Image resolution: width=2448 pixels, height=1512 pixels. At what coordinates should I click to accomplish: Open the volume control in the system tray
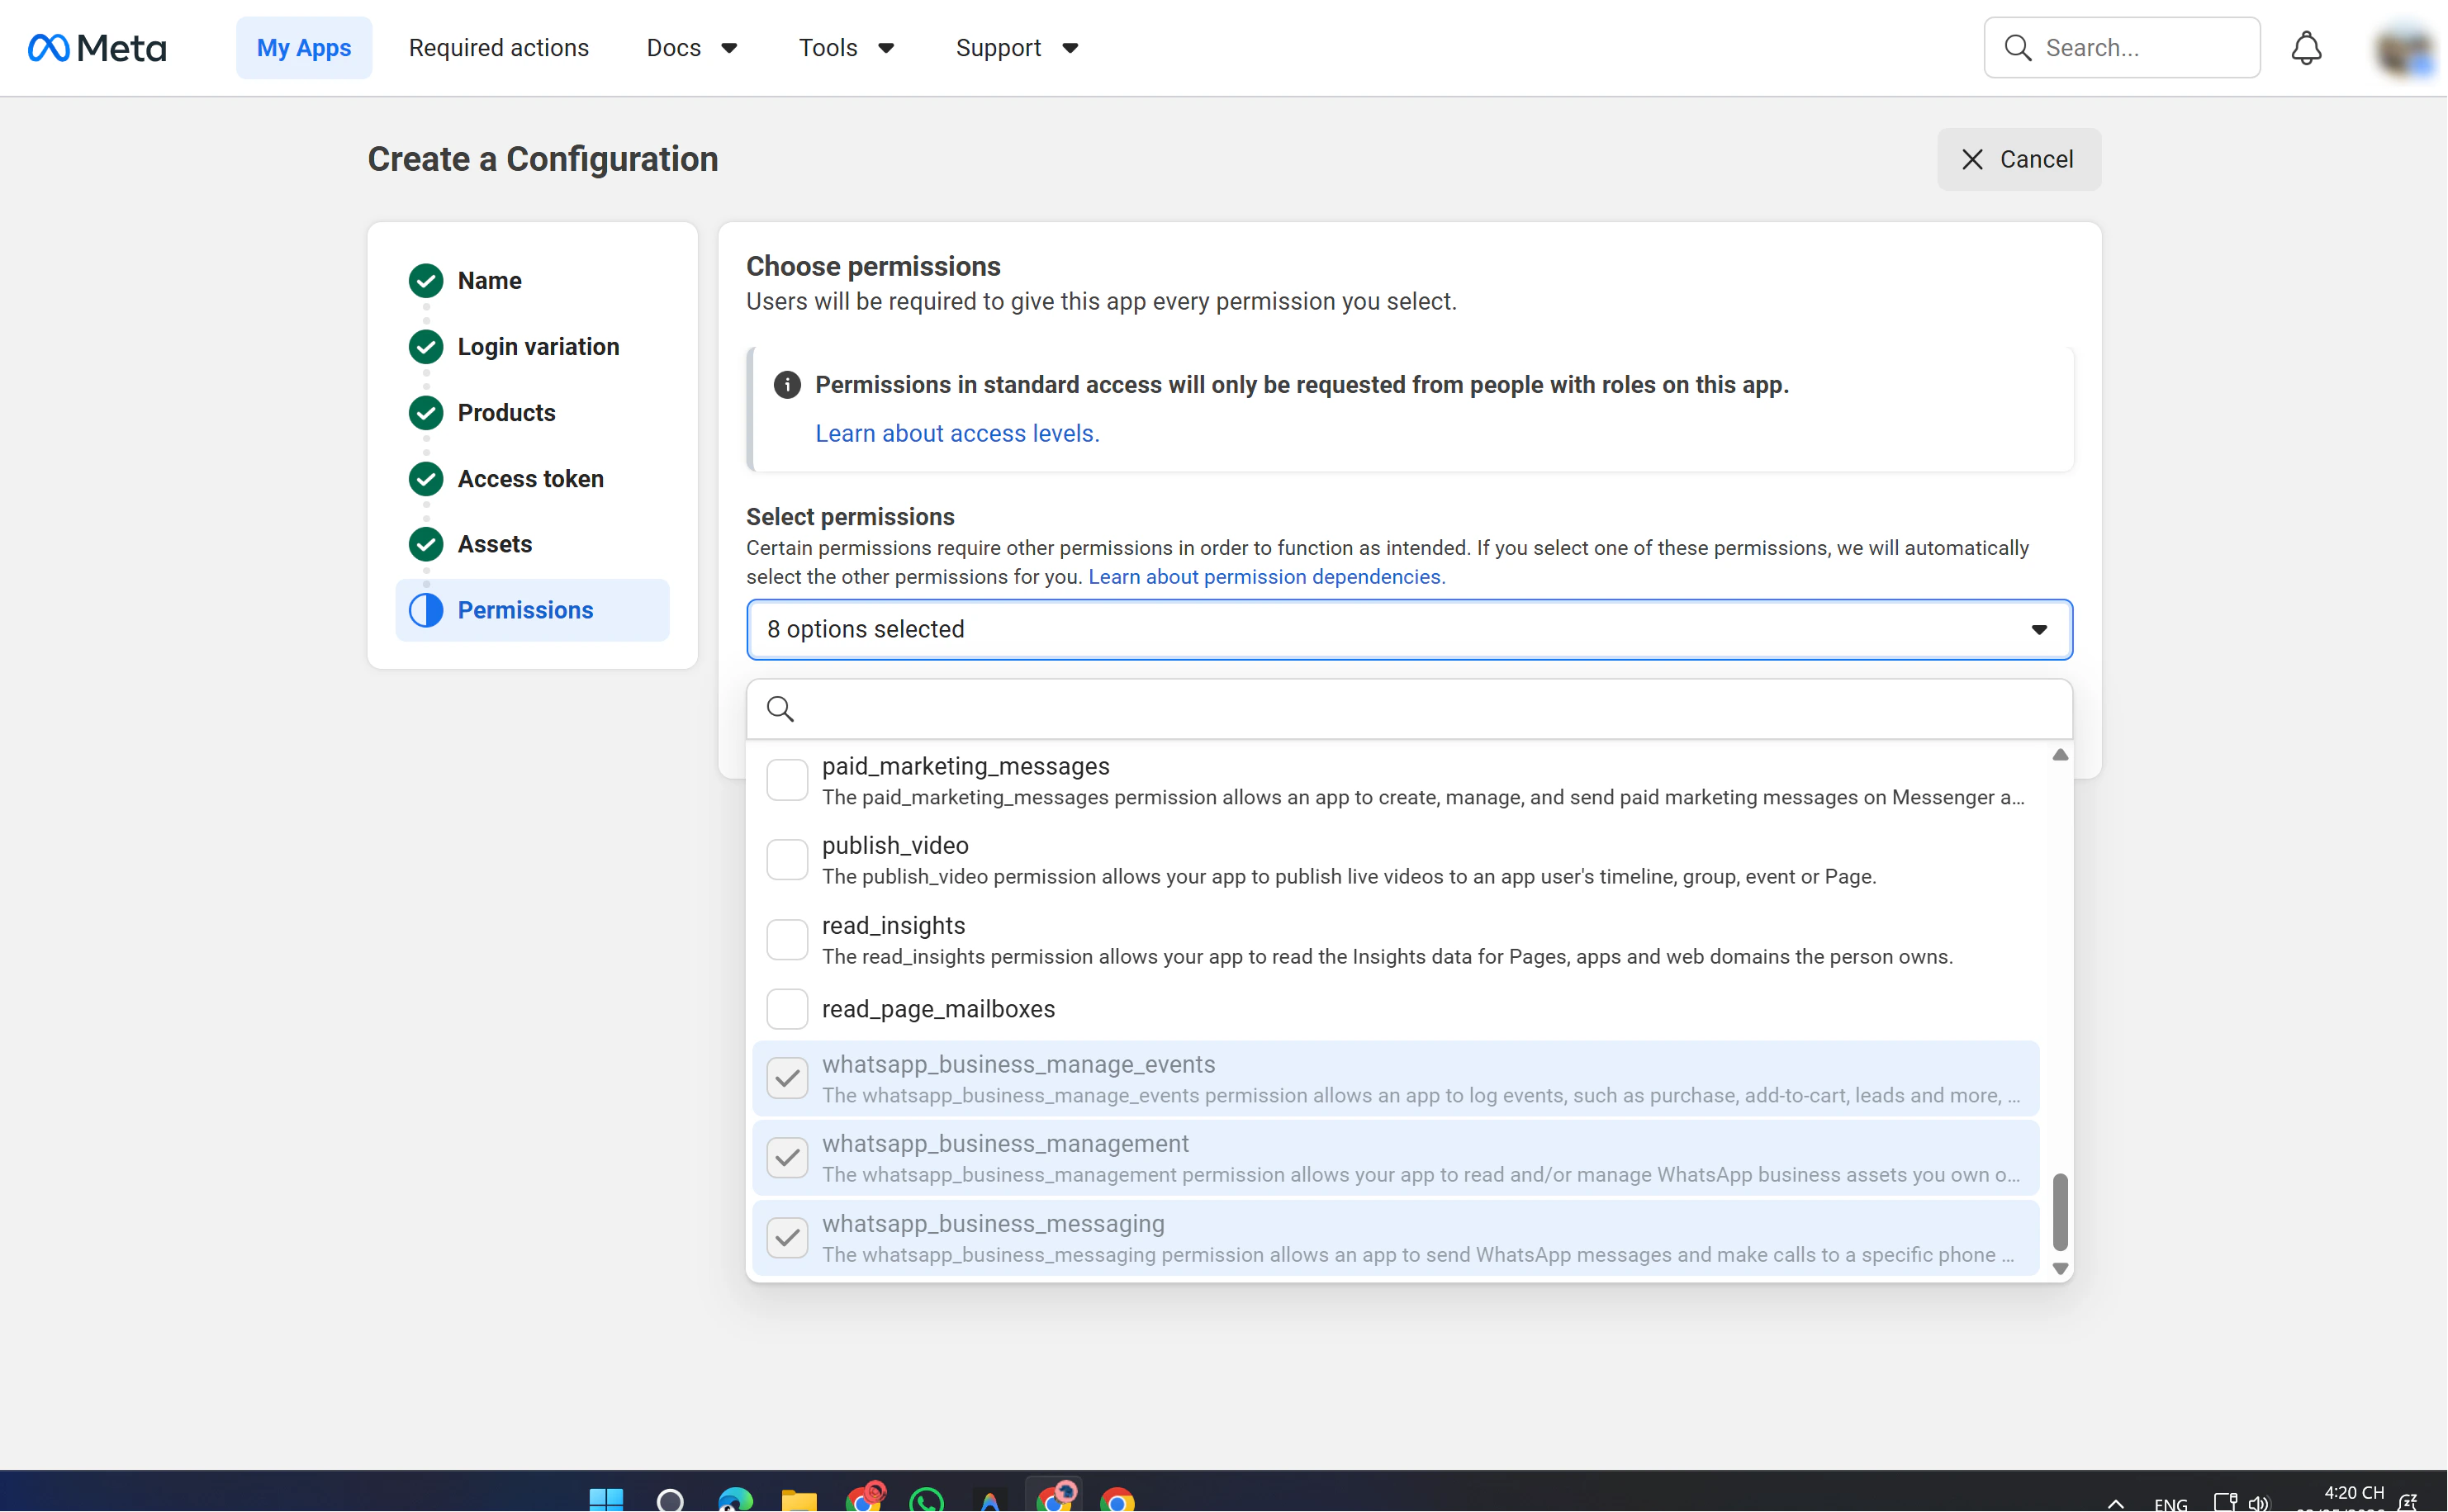coord(2259,1502)
